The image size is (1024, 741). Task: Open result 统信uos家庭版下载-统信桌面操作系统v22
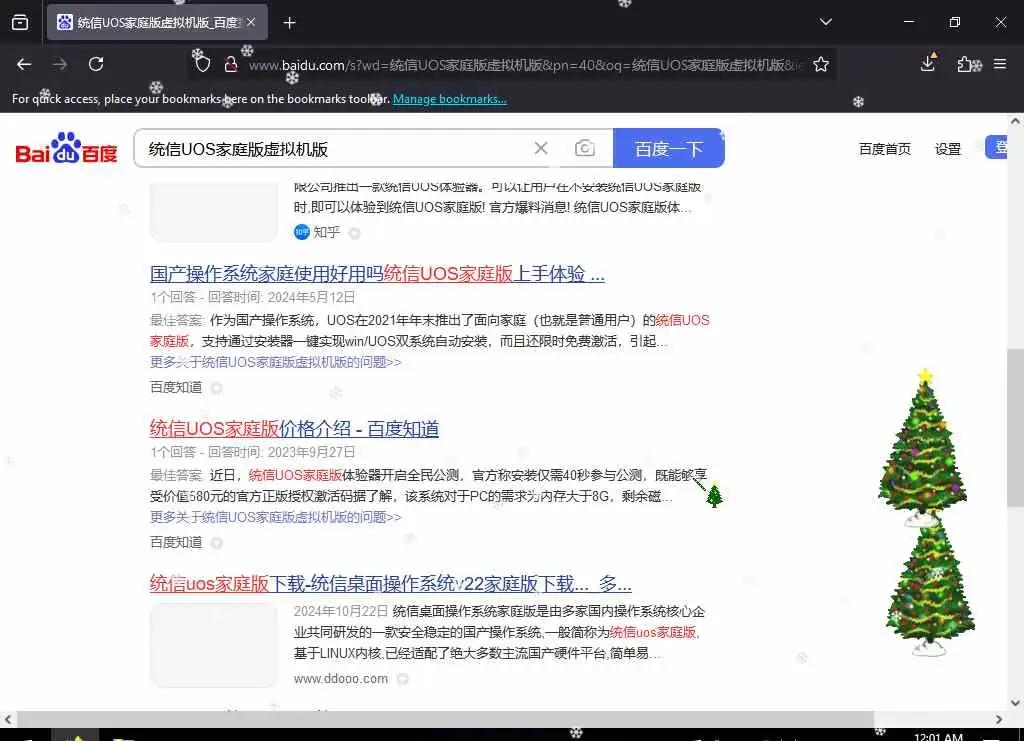(390, 583)
